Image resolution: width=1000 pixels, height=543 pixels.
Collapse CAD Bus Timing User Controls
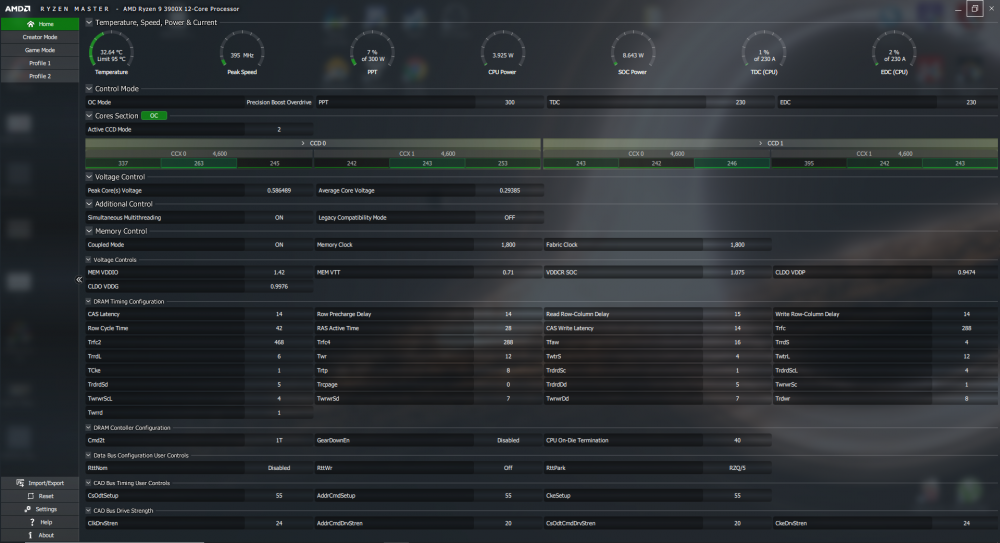[89, 483]
